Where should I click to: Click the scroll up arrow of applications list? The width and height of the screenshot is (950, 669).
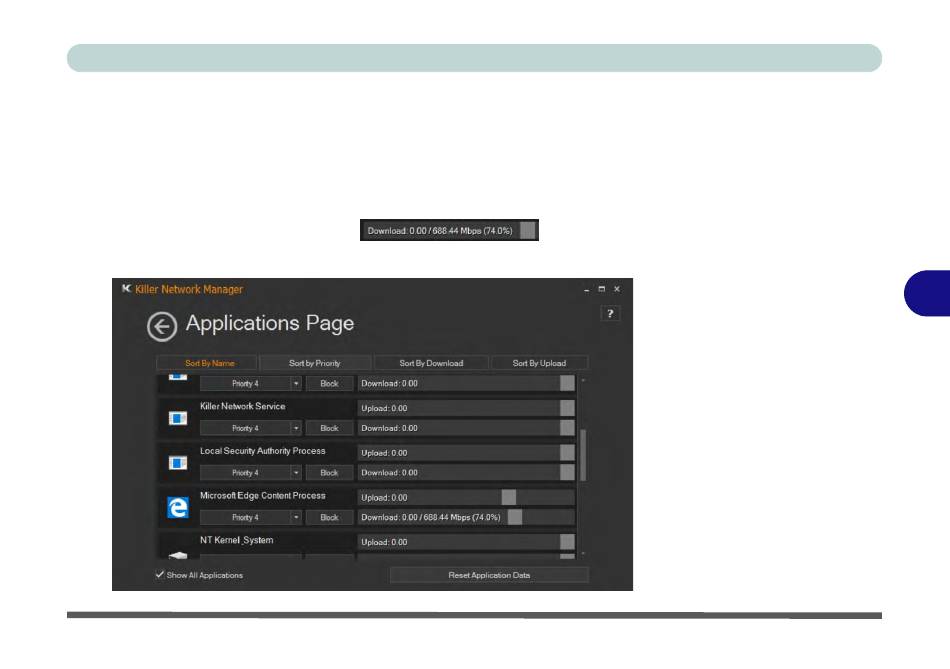583,381
